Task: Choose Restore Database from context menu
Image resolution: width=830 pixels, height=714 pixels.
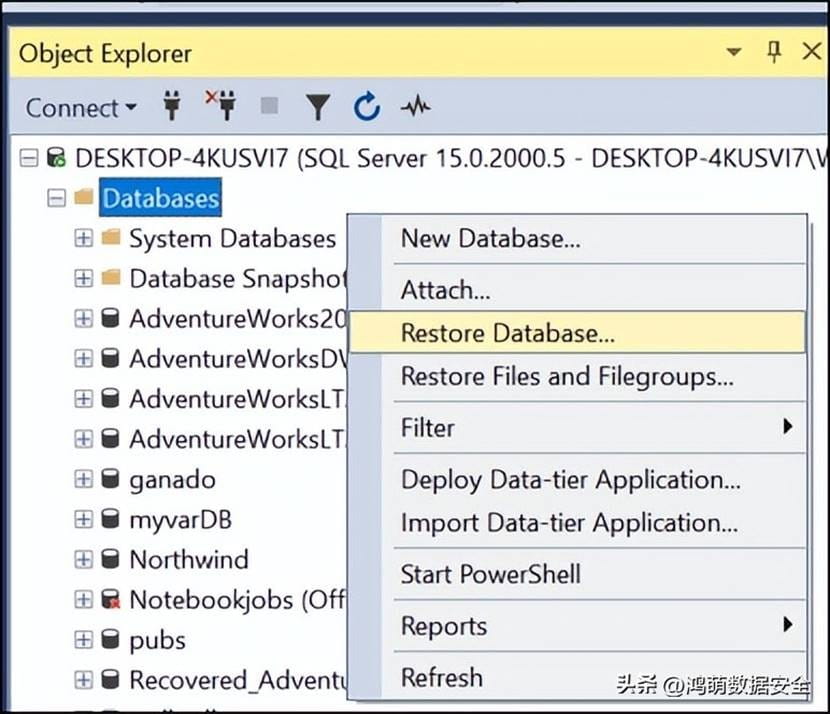Action: click(507, 333)
